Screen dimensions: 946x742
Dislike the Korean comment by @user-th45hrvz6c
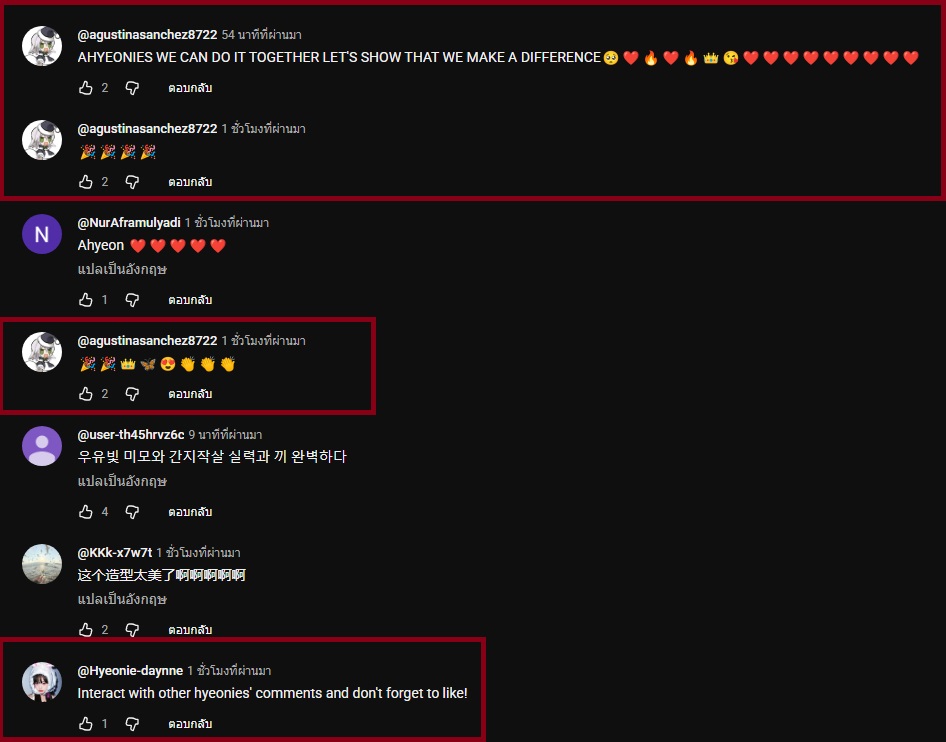(132, 512)
